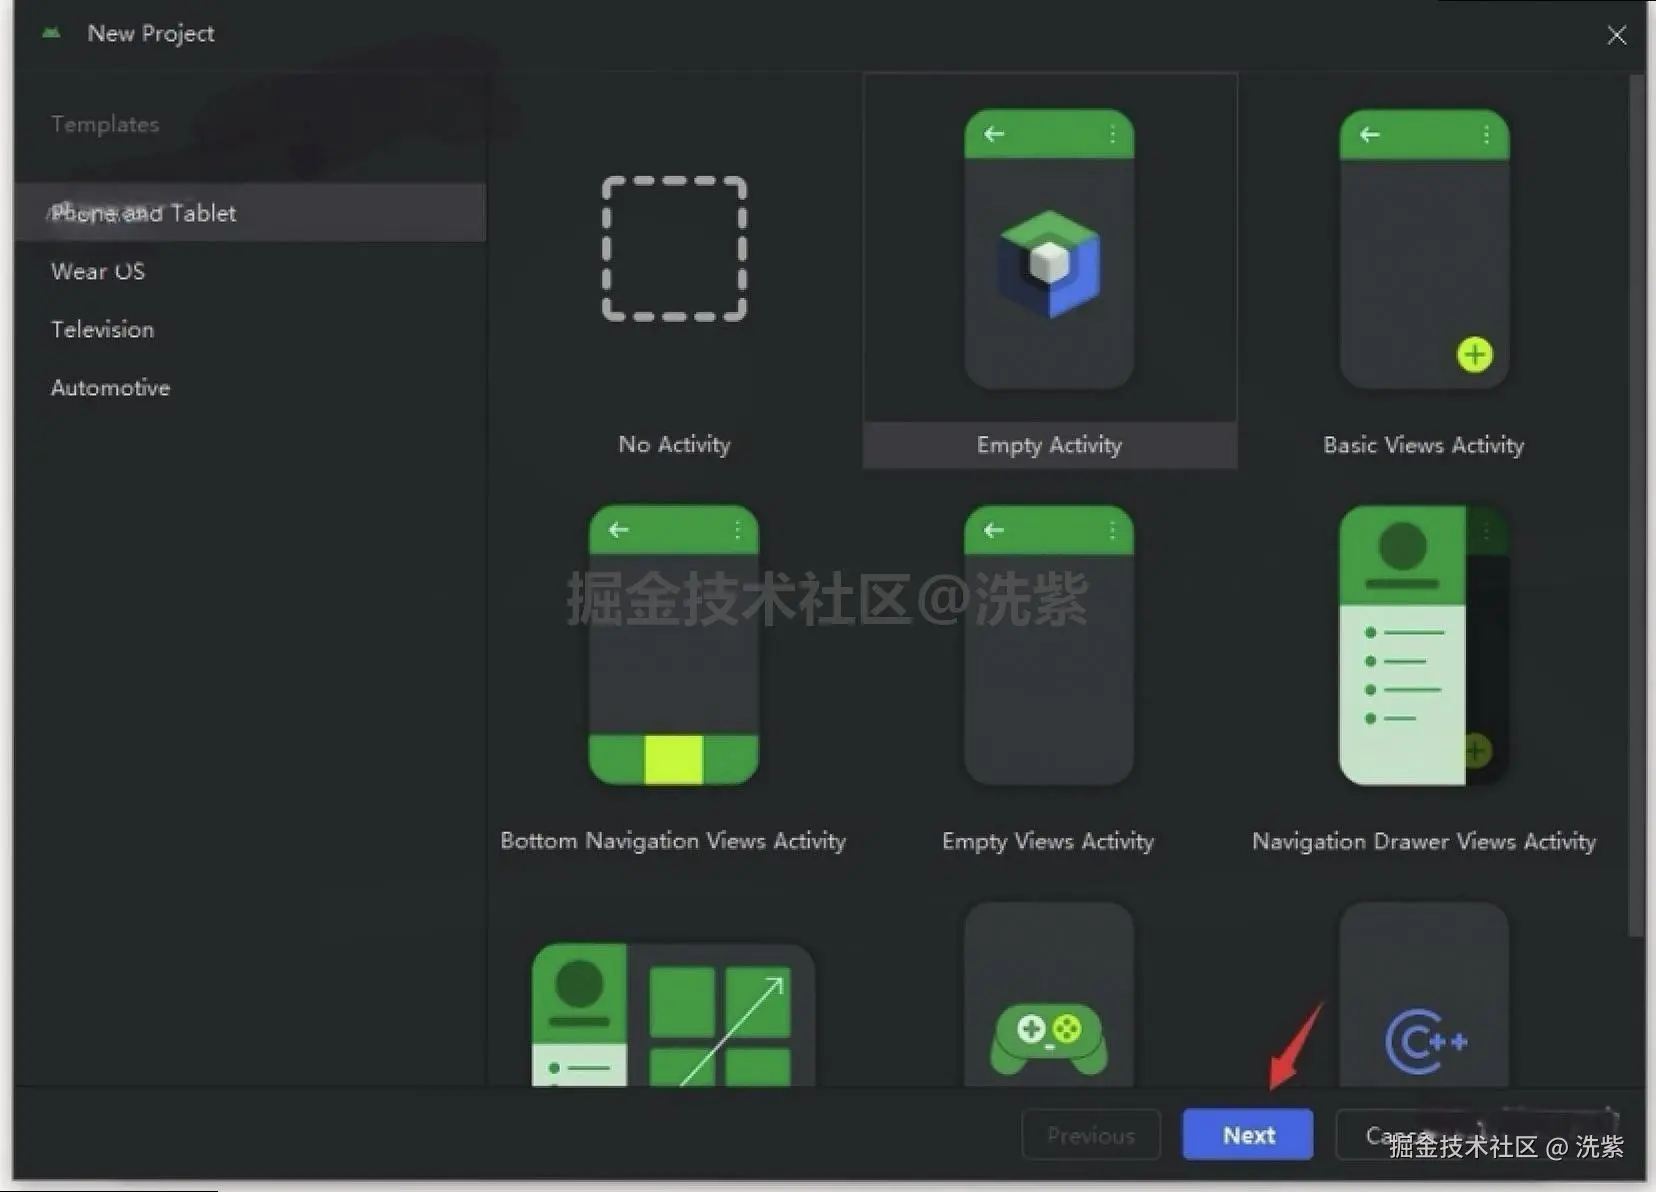
Task: Click the Android Studio logo icon
Action: (x=50, y=32)
